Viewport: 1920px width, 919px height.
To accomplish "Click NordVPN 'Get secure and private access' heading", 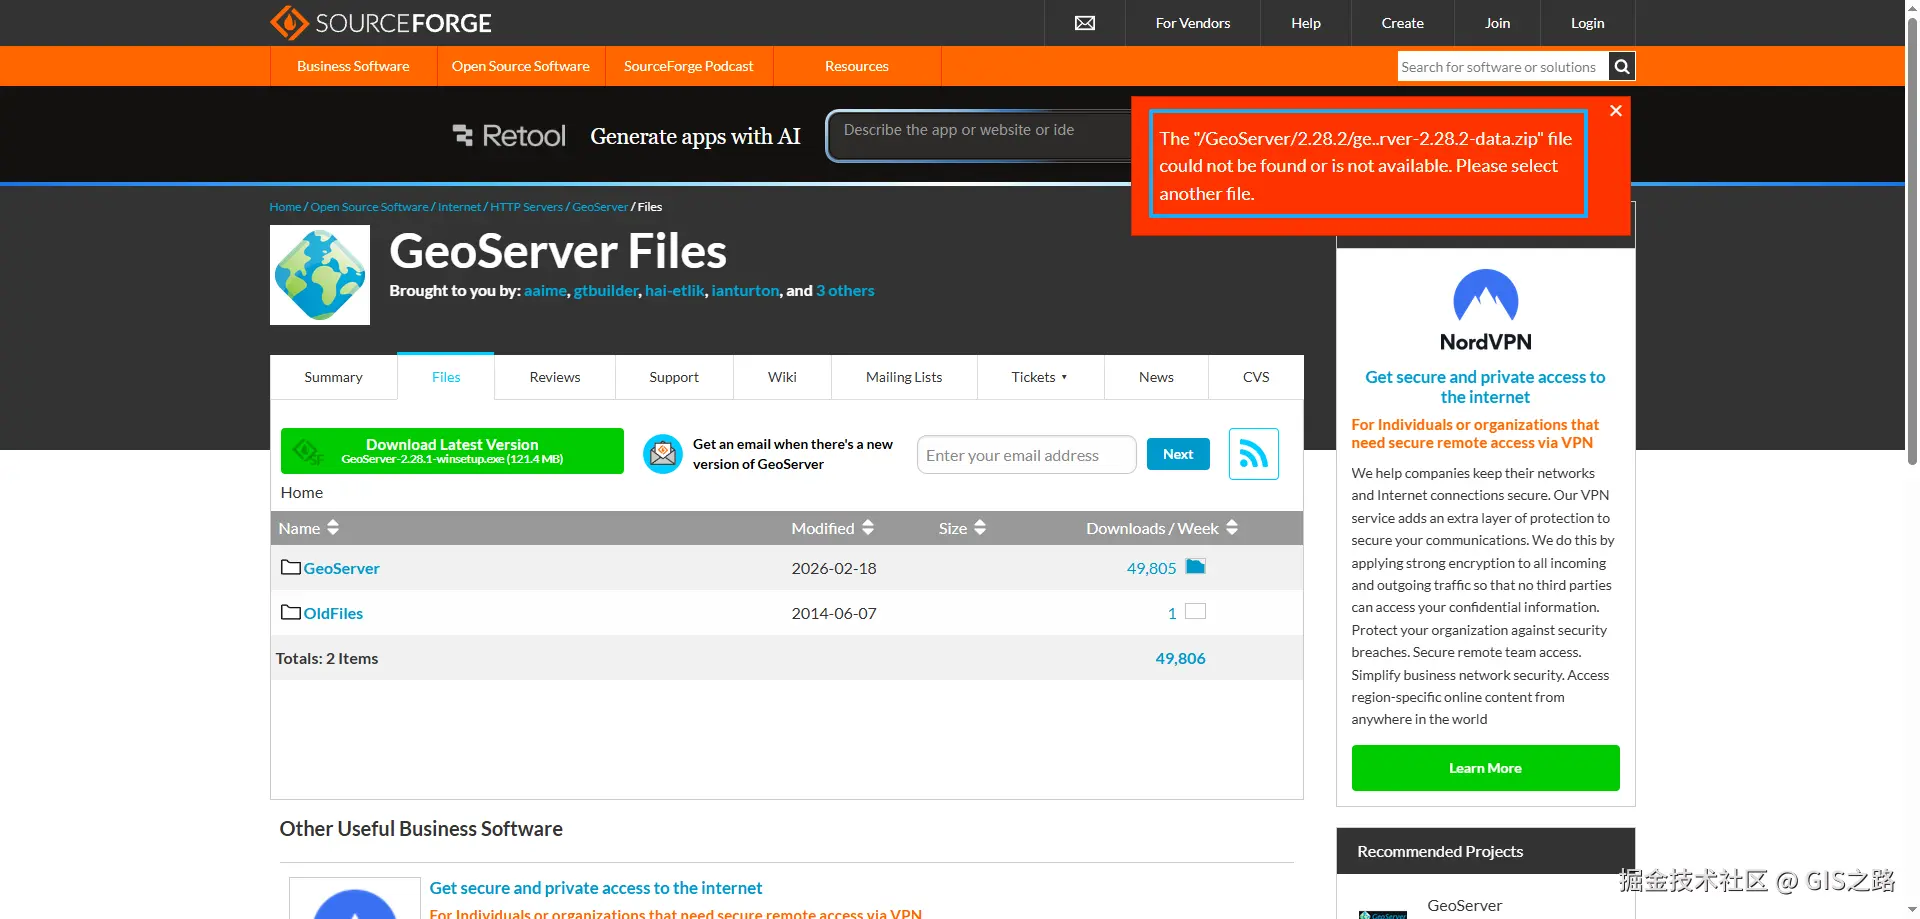I will click(1485, 387).
